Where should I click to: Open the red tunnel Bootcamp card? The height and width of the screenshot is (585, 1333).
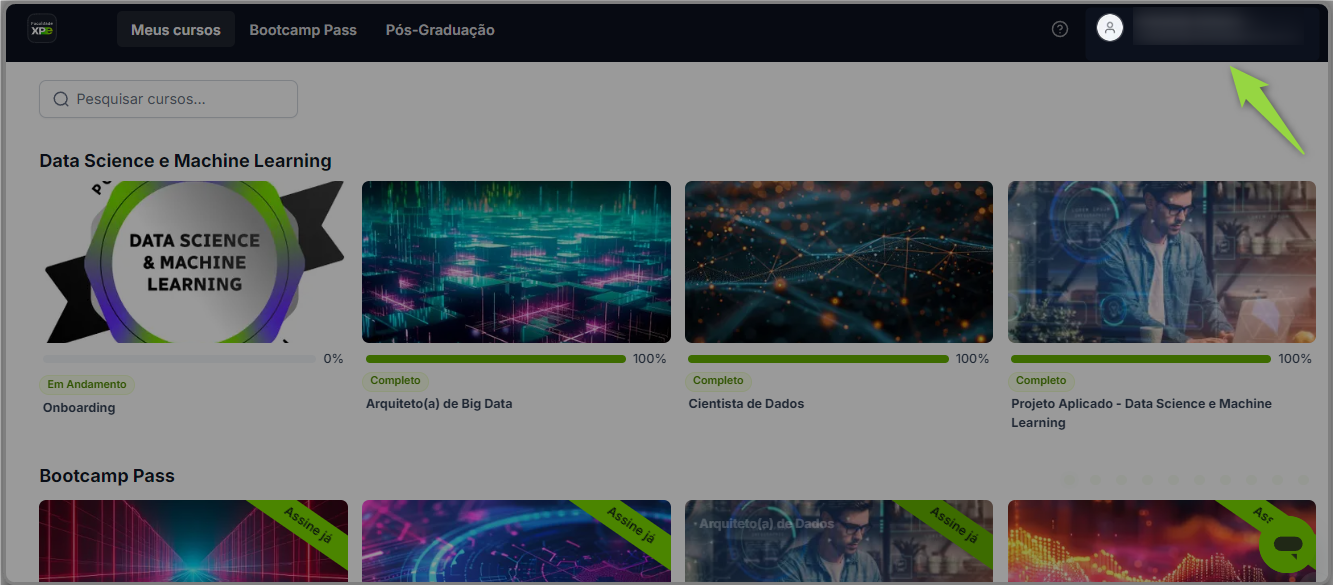(x=193, y=541)
